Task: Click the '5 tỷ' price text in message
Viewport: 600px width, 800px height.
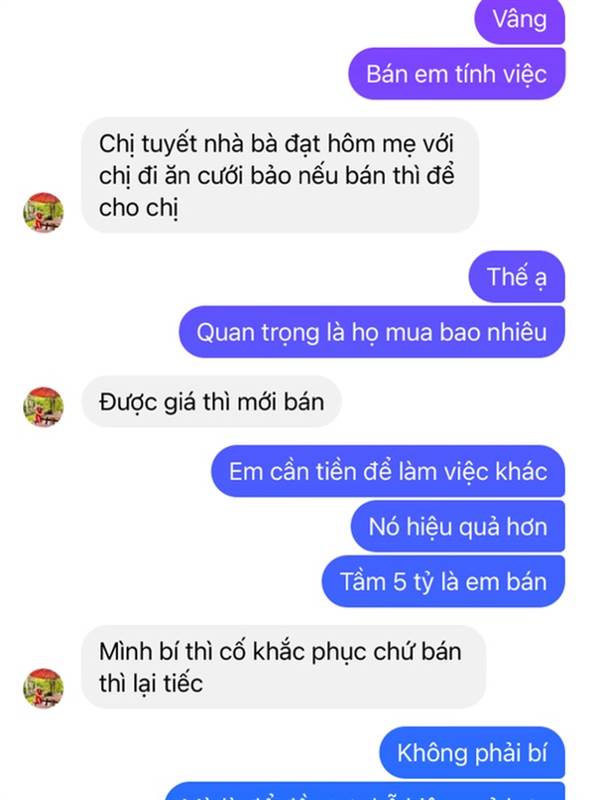Action: [x=413, y=582]
